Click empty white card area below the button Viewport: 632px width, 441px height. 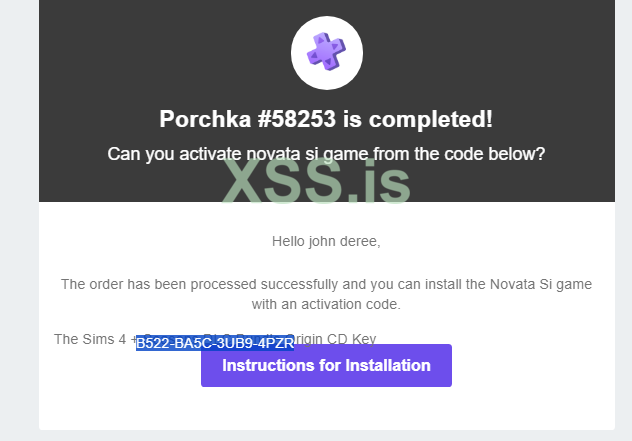[x=326, y=410]
